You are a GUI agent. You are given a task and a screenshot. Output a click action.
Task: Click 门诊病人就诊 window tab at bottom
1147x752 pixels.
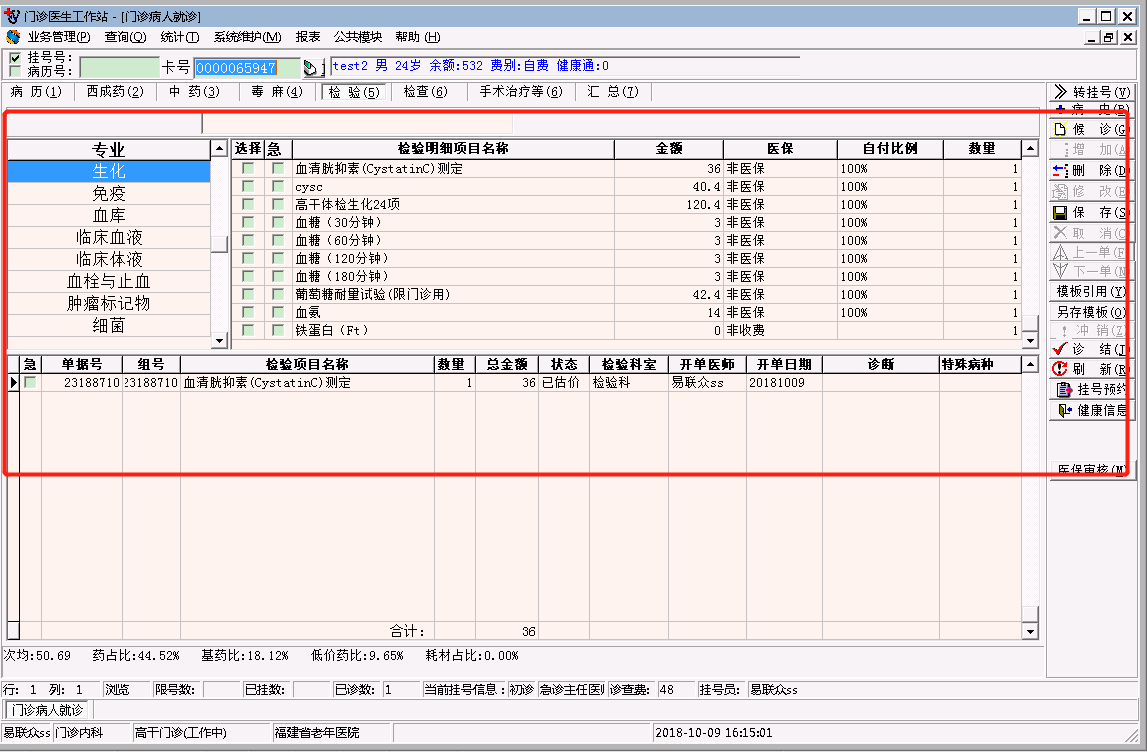click(48, 710)
